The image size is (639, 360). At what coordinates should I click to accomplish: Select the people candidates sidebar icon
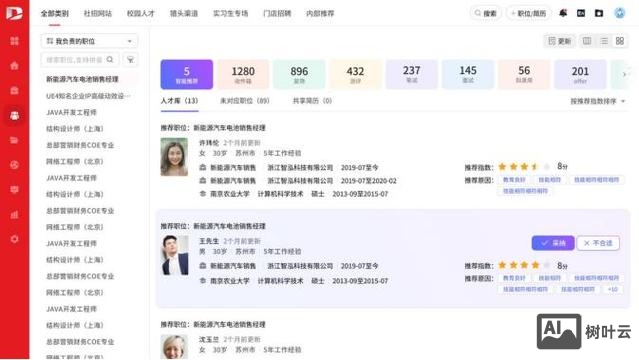pos(14,115)
